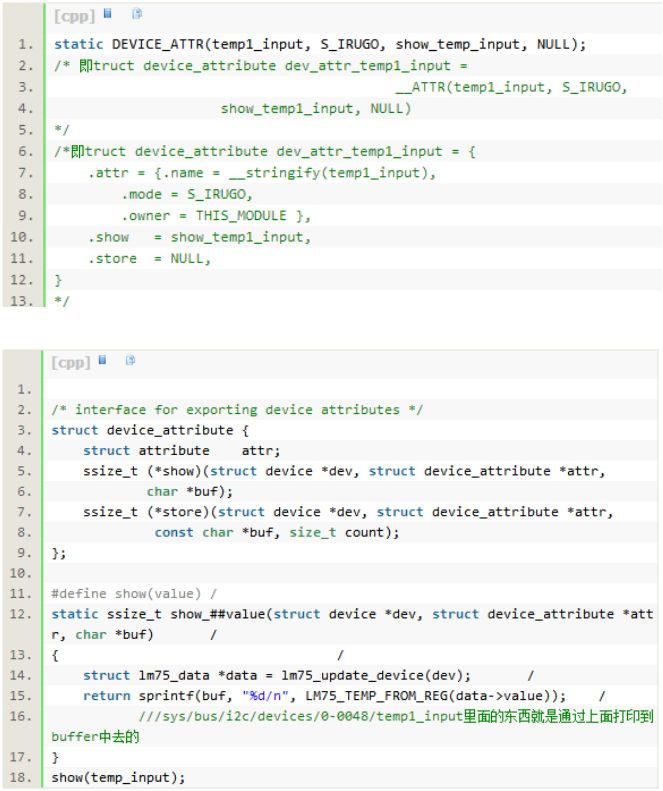The width and height of the screenshot is (663, 791).
Task: Click line 'struct device_attribute {'
Action: pos(150,430)
